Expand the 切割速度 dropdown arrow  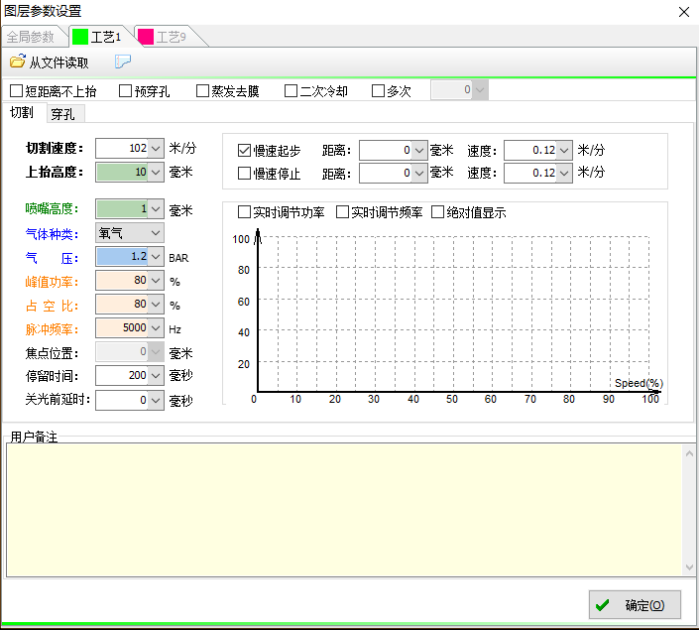click(x=155, y=148)
